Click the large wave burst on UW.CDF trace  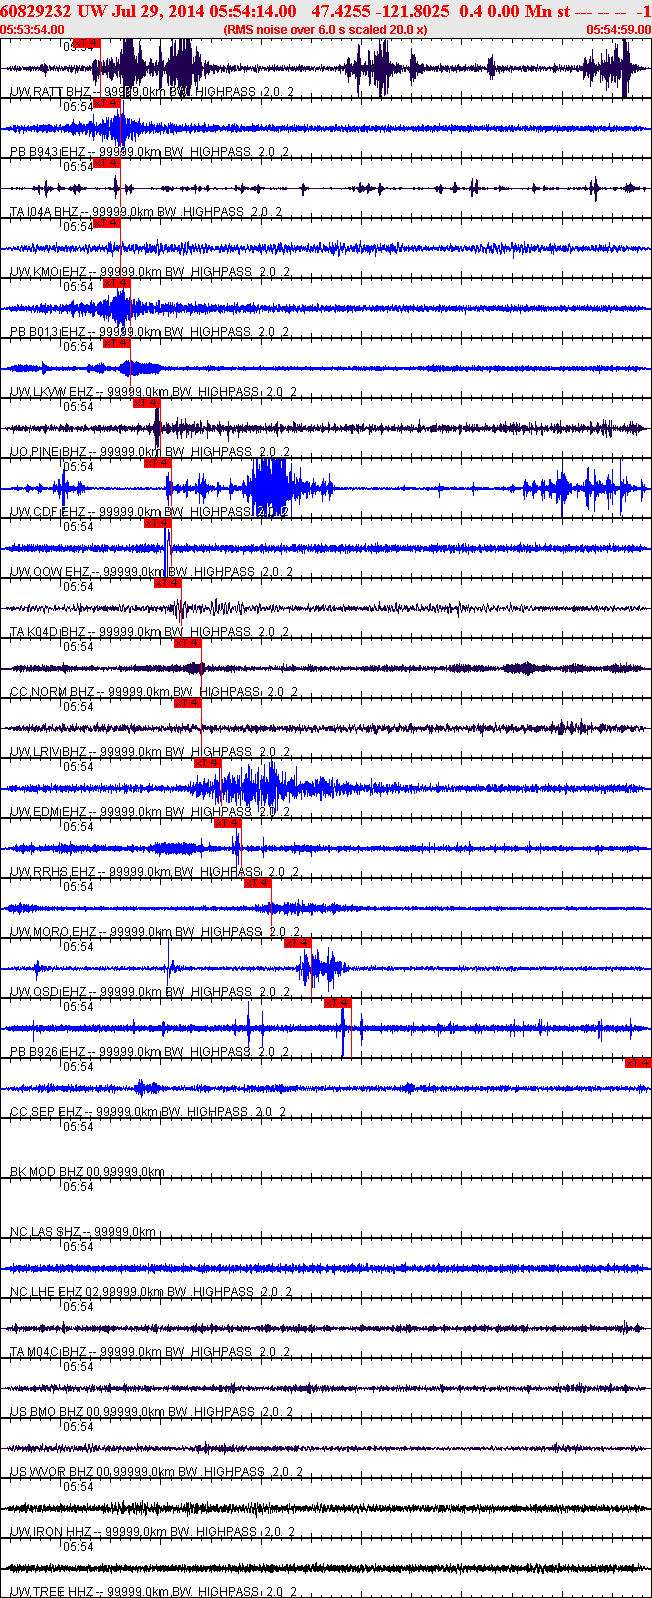(270, 487)
